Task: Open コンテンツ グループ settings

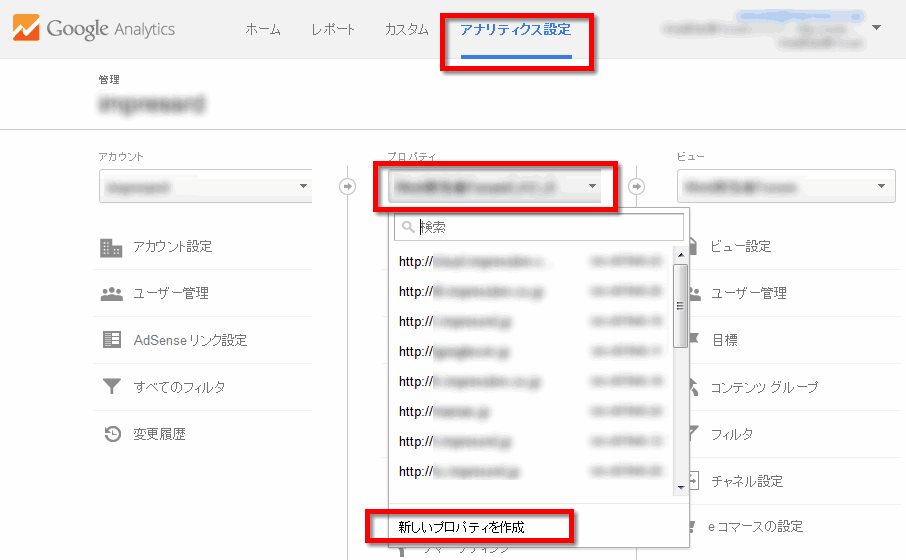Action: 763,387
